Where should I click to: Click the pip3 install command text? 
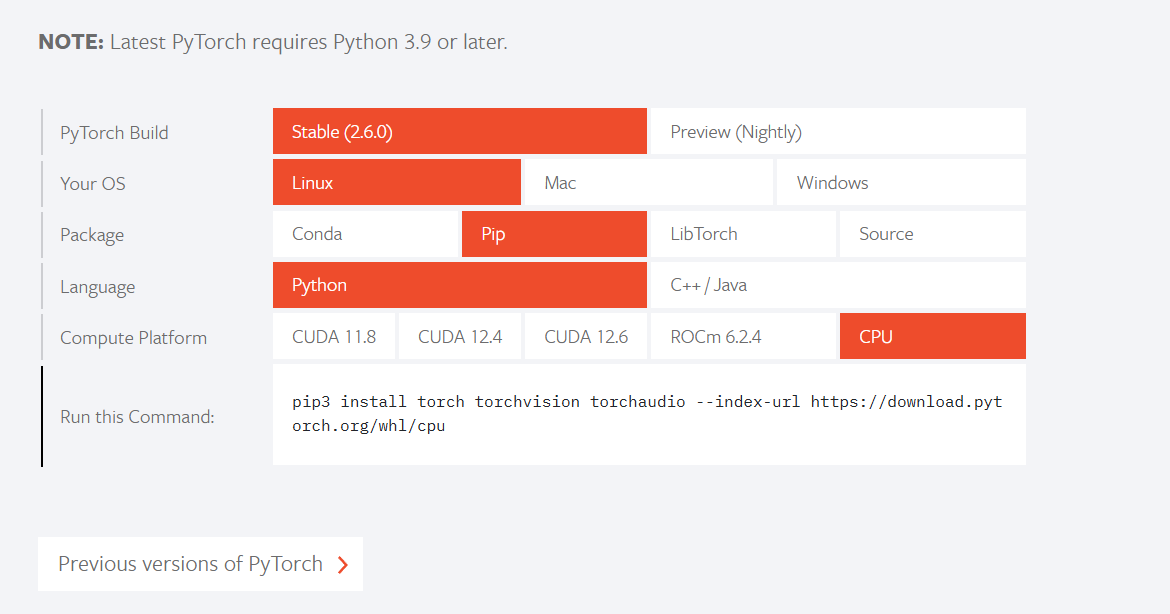click(647, 413)
